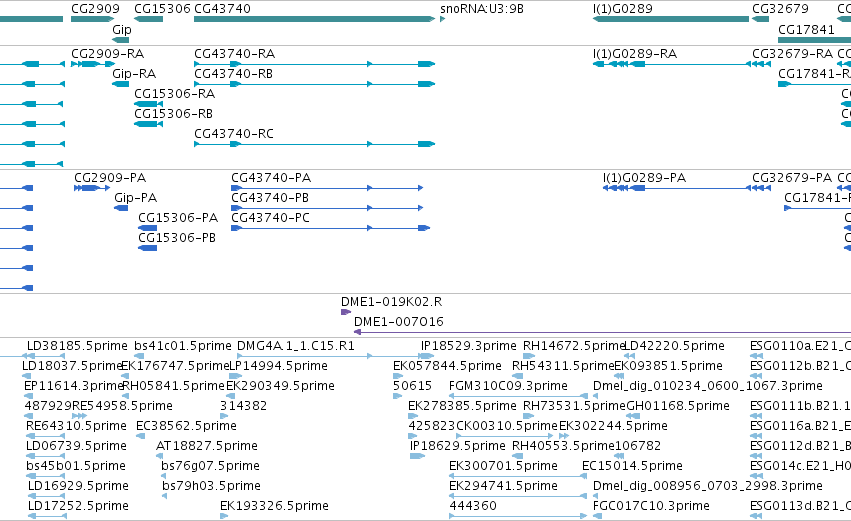
Task: Click EST EK302244.5prime
Action: click(x=613, y=426)
